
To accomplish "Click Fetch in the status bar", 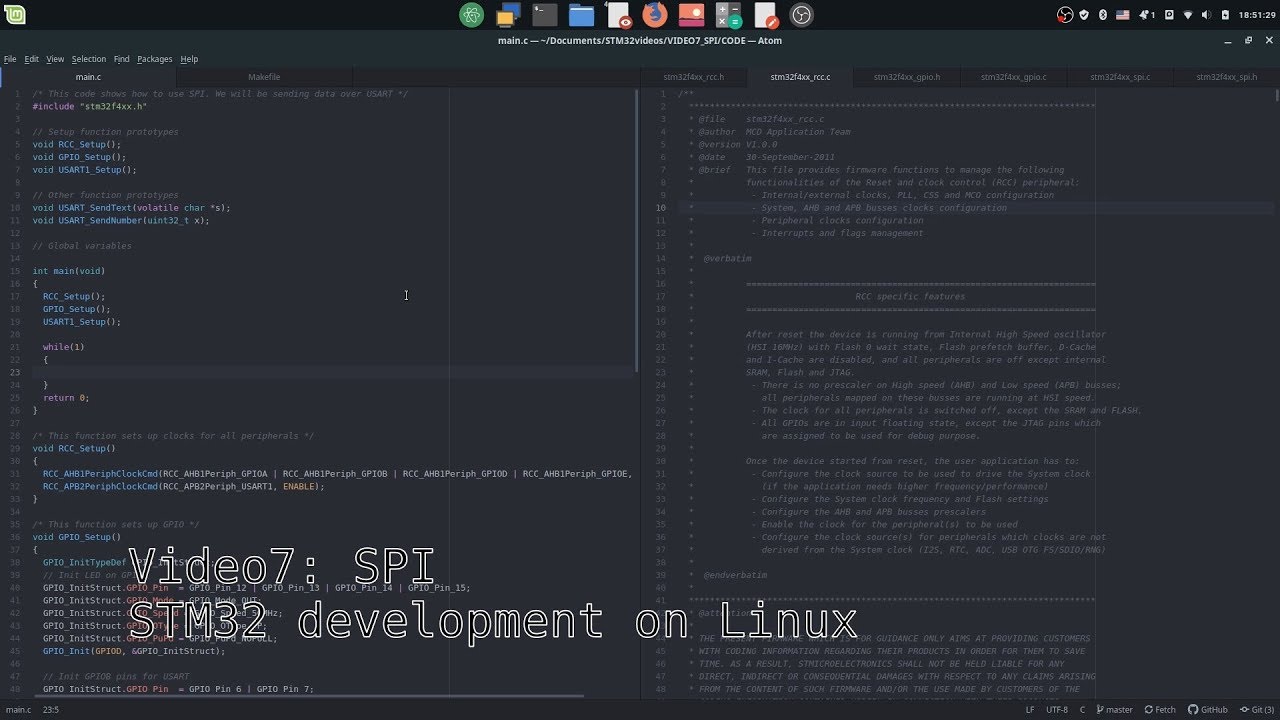I will 1160,710.
